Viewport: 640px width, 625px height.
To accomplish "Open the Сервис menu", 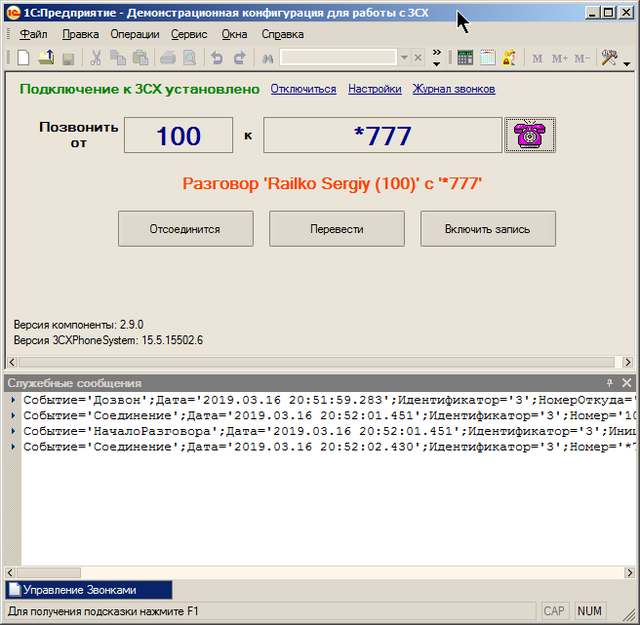I will [x=189, y=33].
